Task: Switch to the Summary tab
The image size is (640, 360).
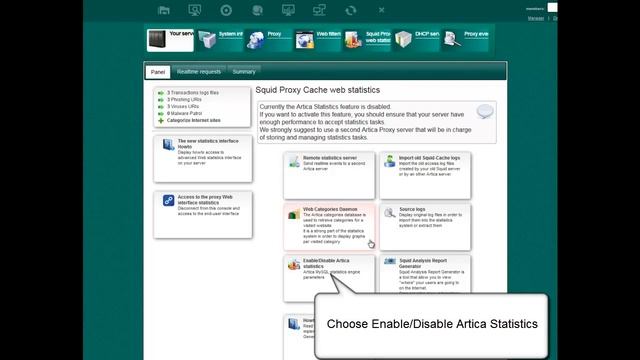Action: tap(244, 71)
